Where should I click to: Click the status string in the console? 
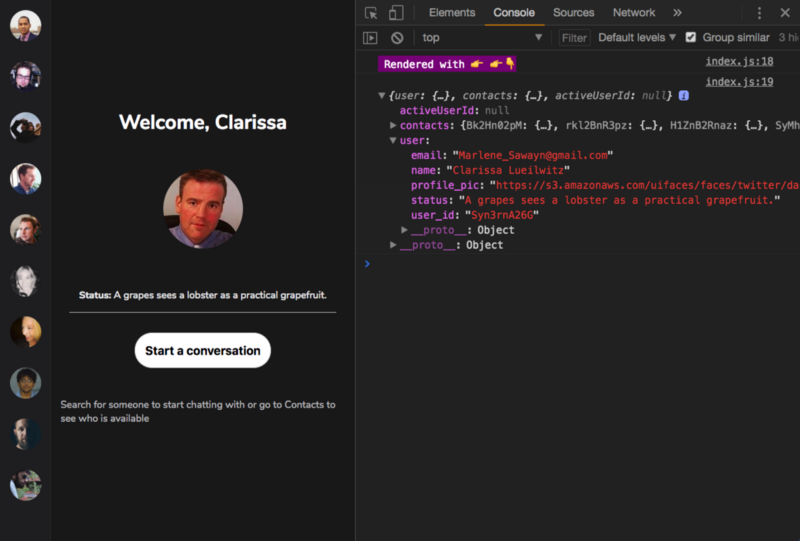(x=619, y=200)
